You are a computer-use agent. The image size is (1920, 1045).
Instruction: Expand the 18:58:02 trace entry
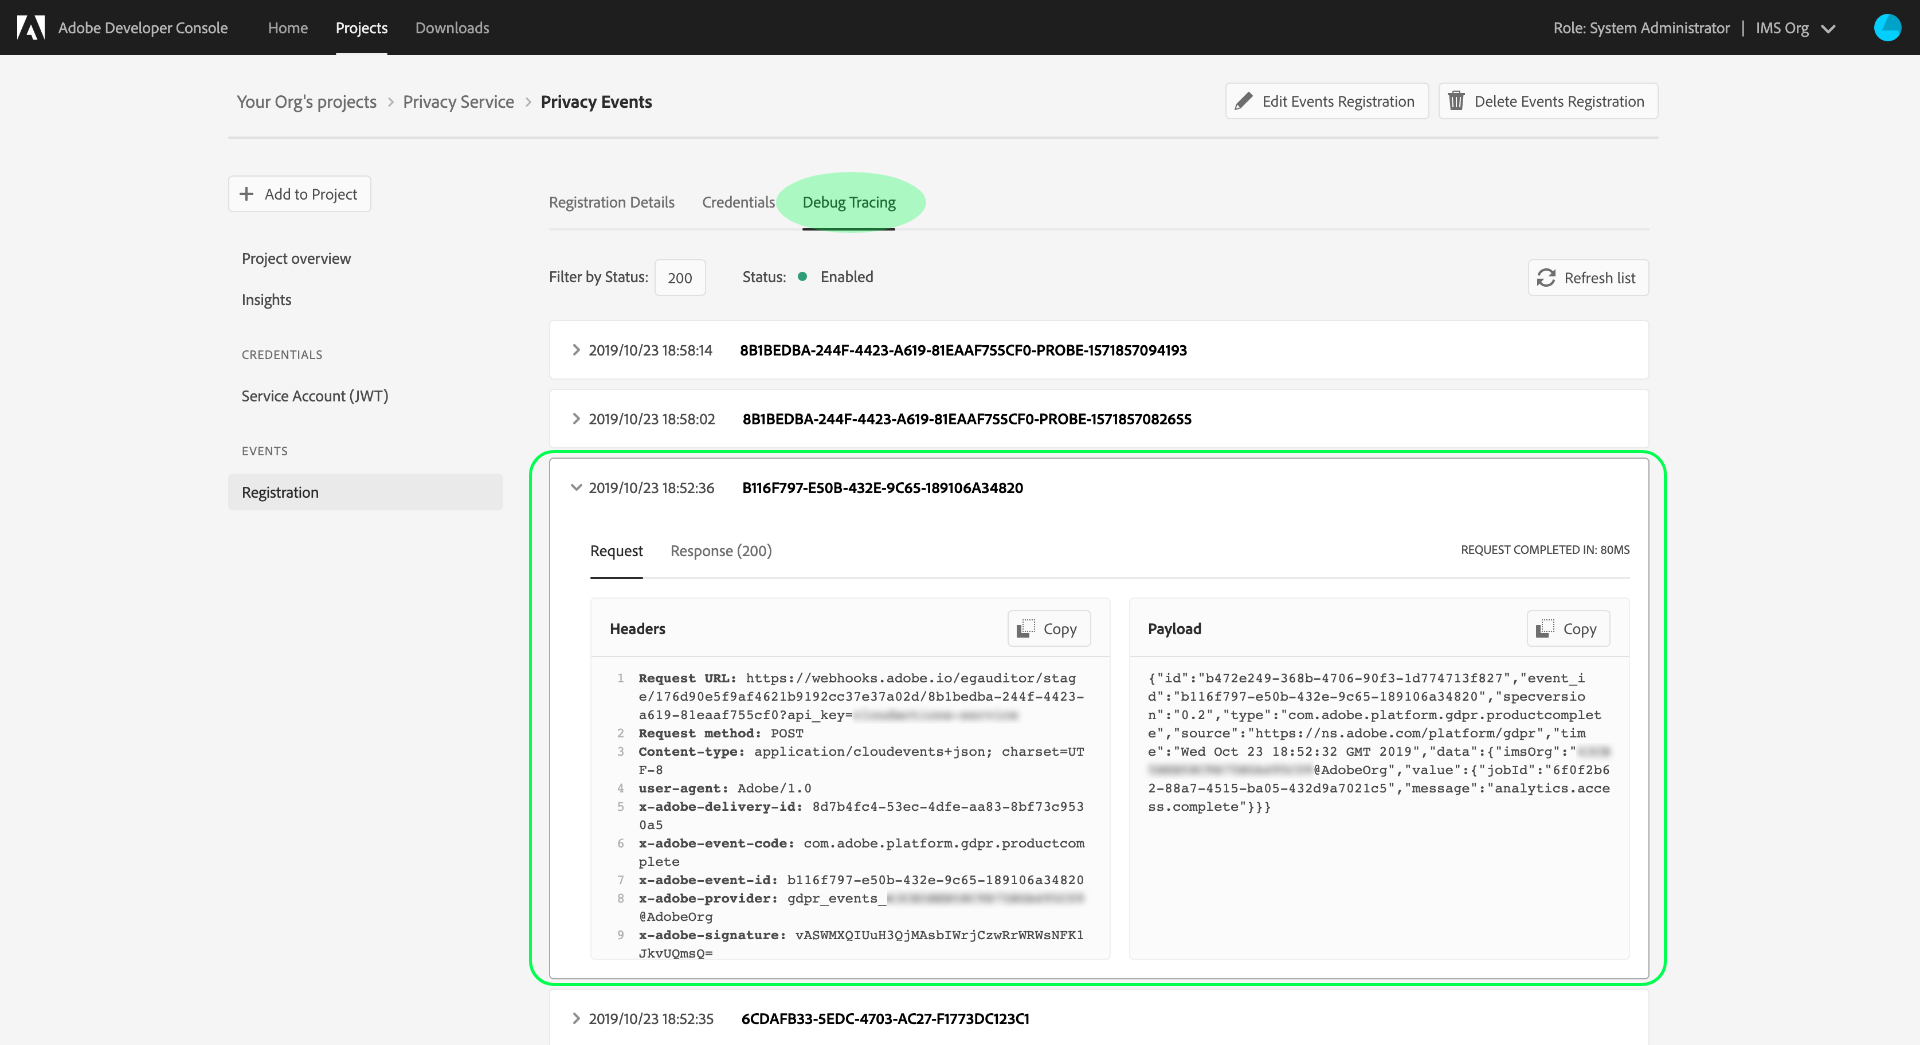576,419
